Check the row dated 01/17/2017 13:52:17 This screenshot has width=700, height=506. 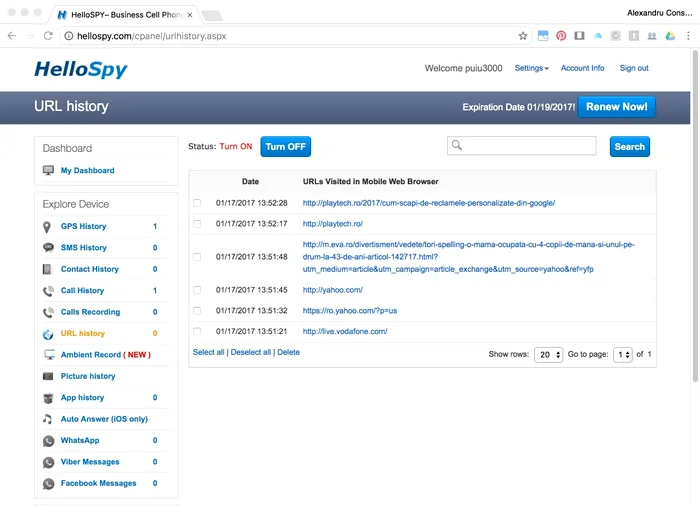(197, 224)
